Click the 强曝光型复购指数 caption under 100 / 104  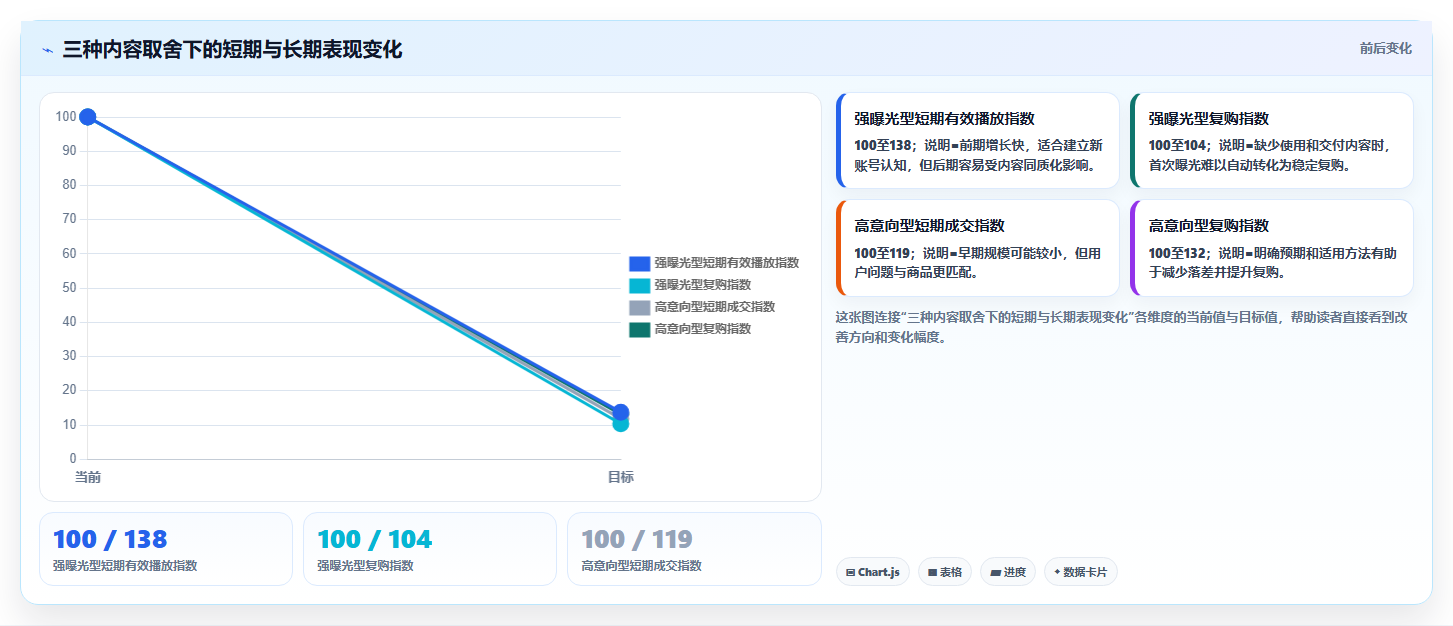click(x=365, y=566)
